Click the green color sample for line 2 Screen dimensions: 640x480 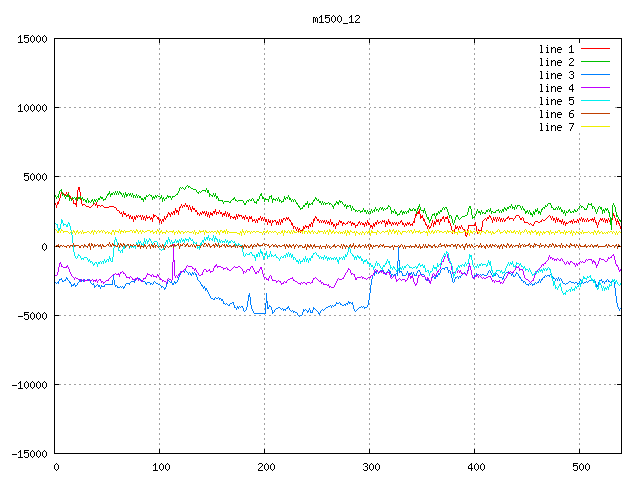pos(596,62)
